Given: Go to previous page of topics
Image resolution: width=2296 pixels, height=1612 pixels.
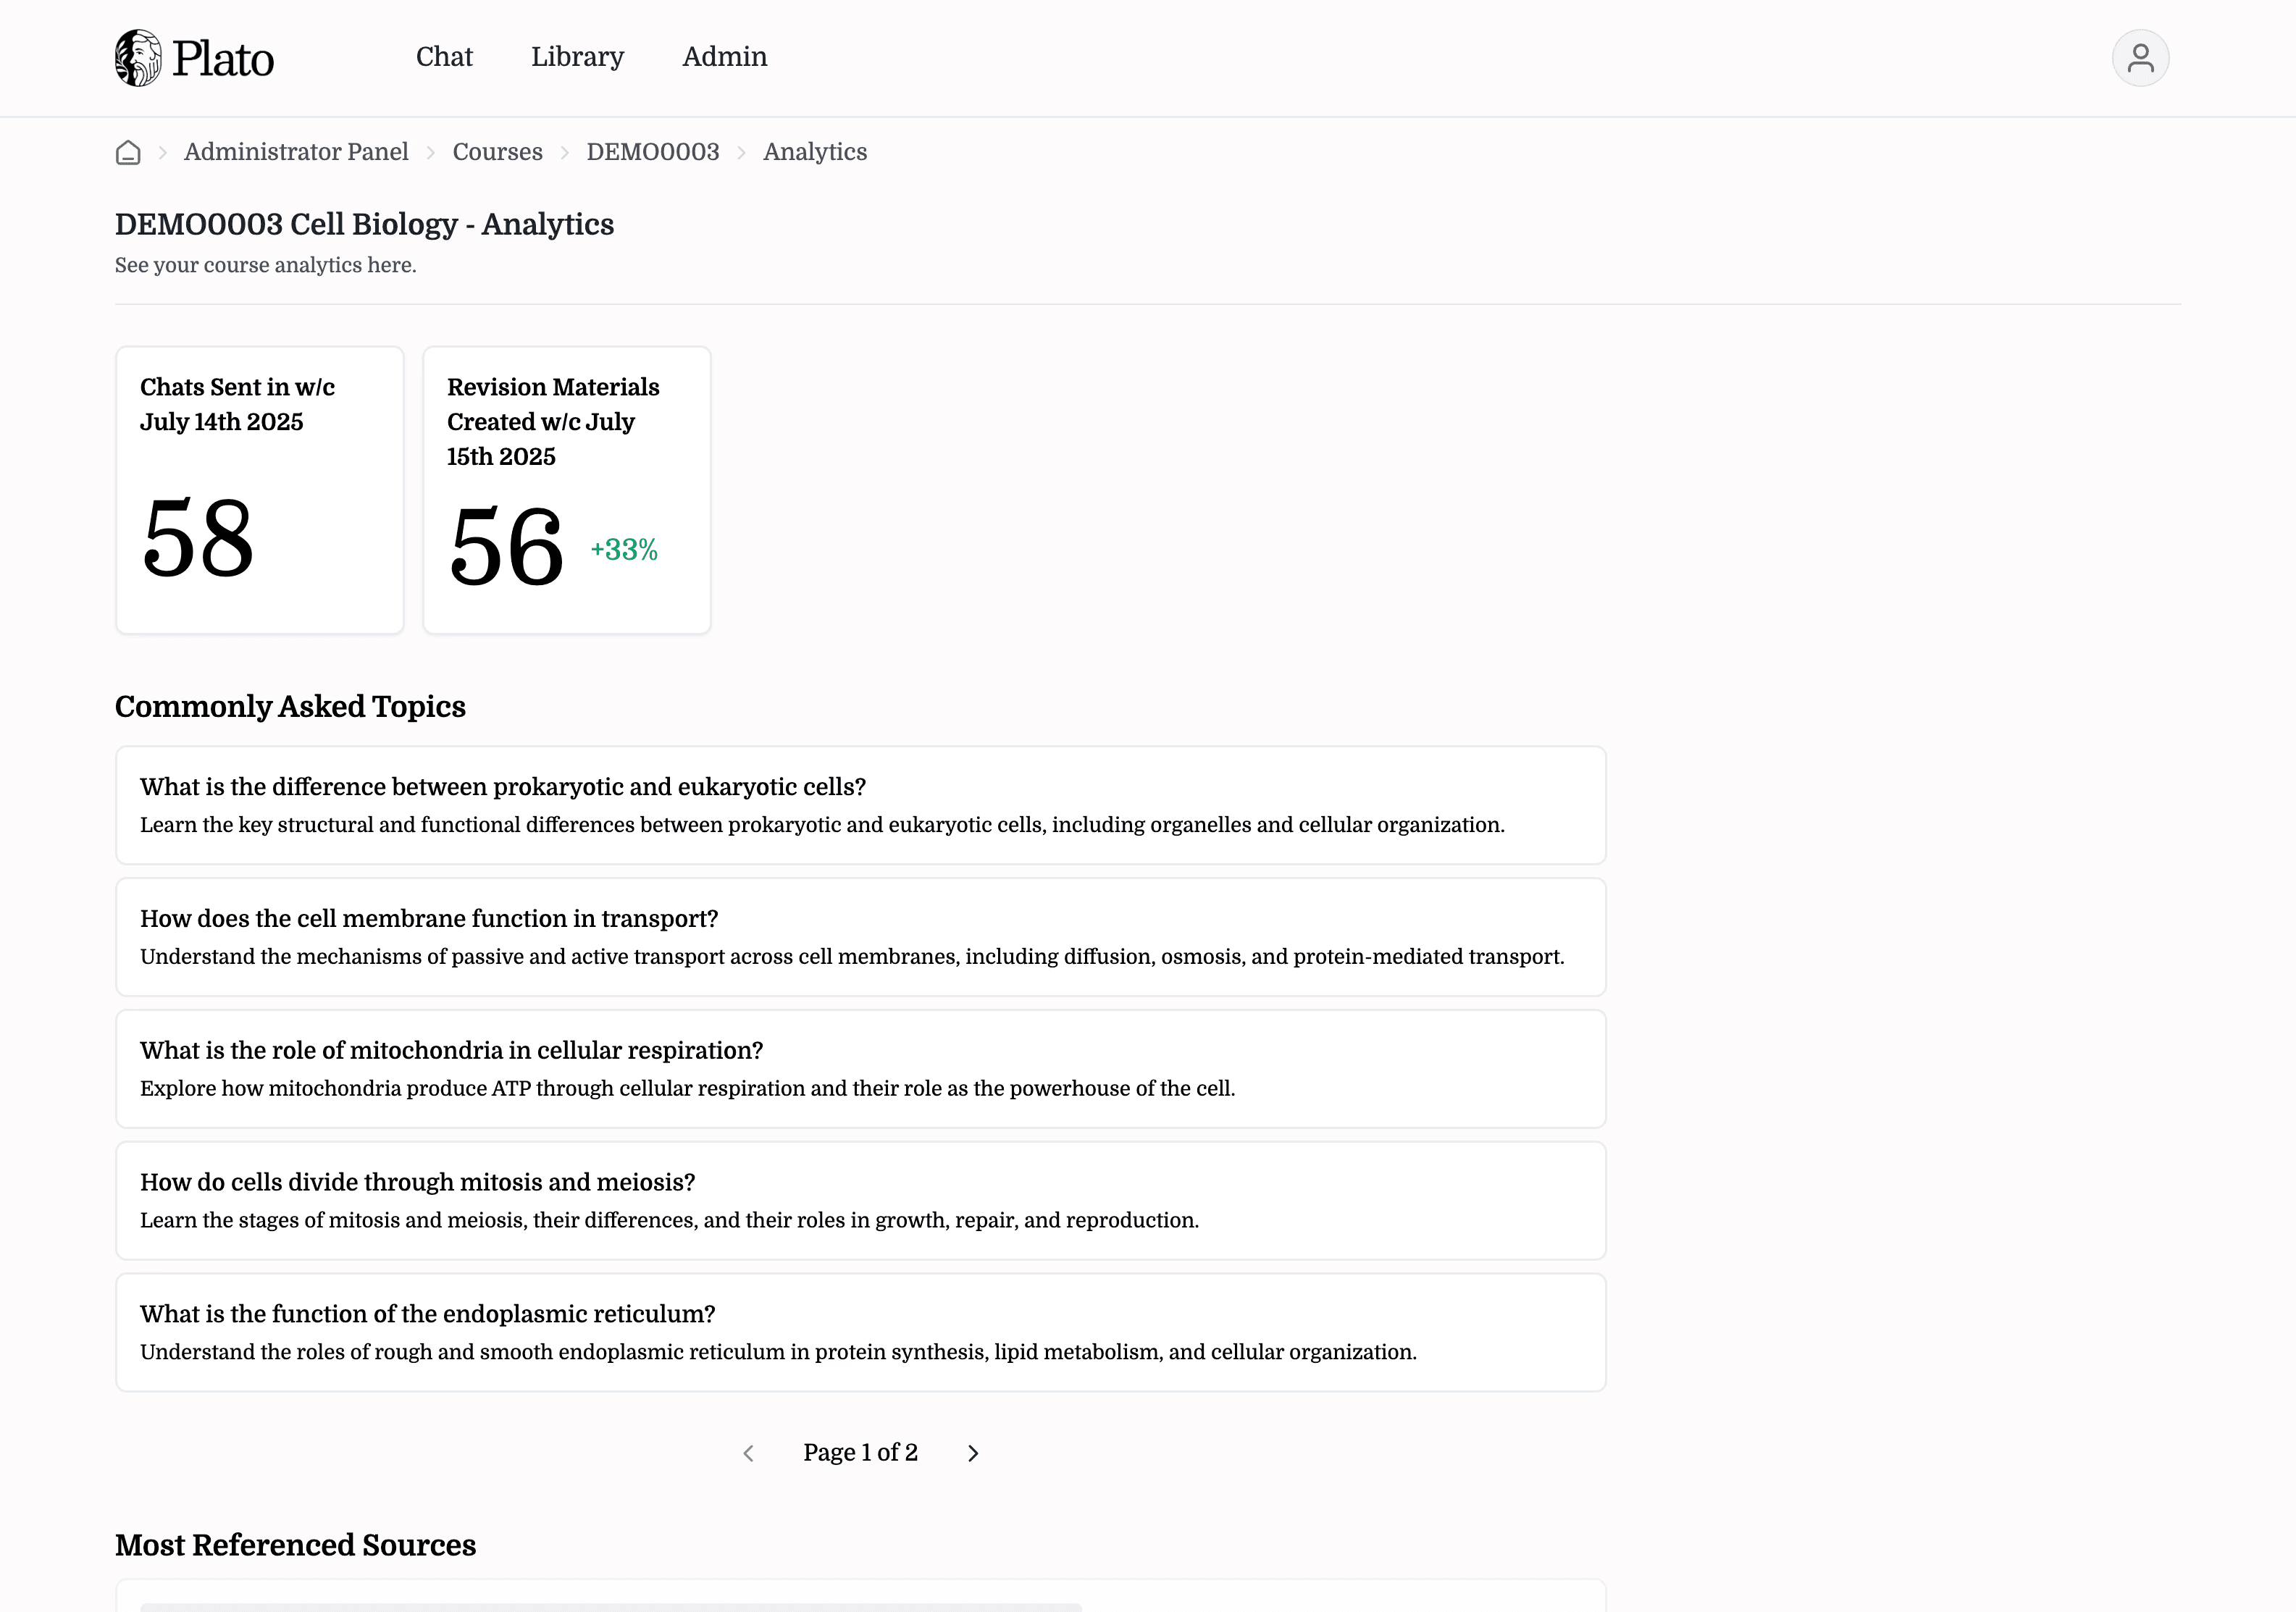Looking at the screenshot, I should [748, 1453].
